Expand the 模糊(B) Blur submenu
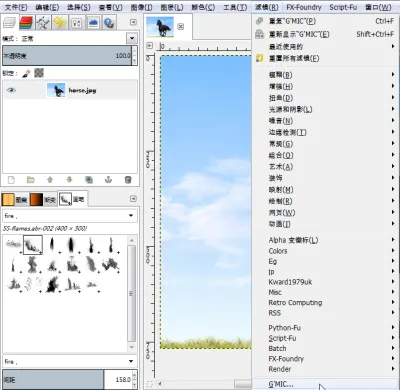The height and width of the screenshot is (390, 400). tap(325, 75)
